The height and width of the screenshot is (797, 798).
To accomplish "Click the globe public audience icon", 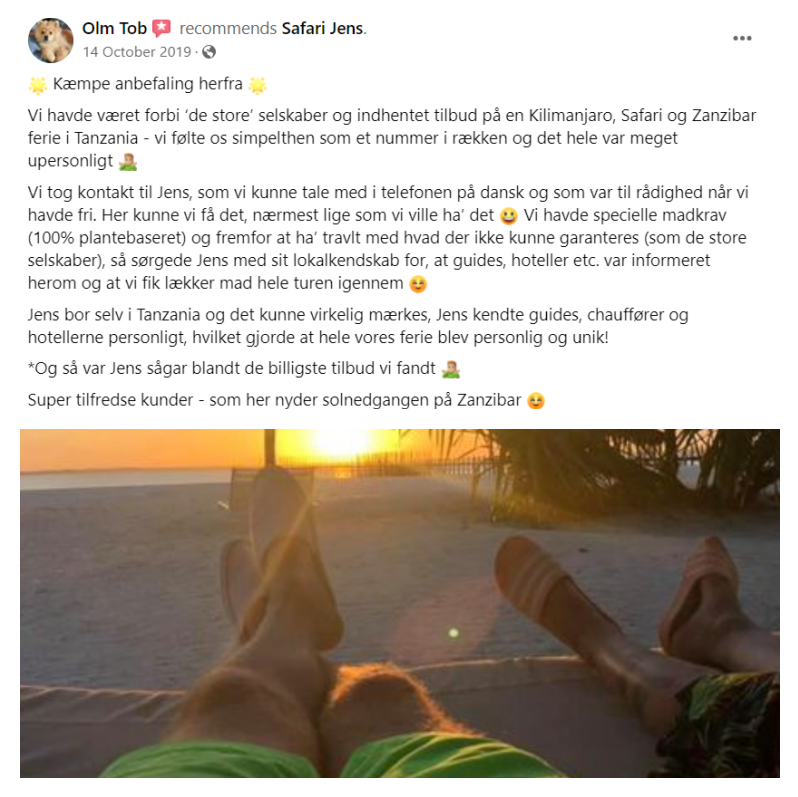I will pos(209,52).
